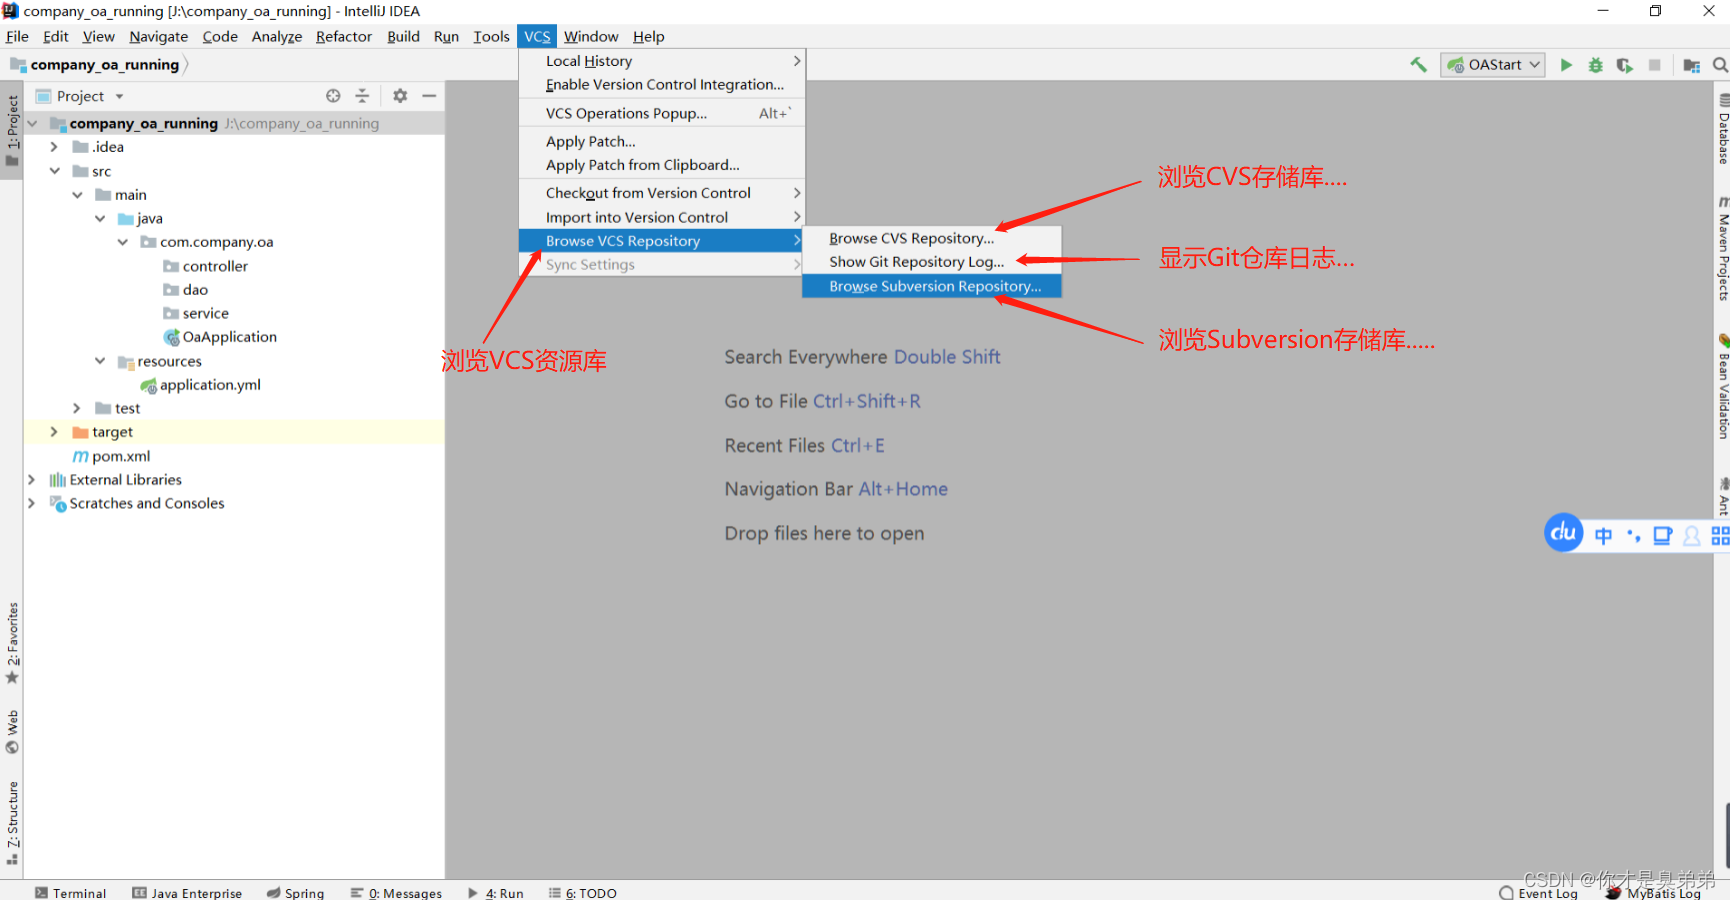Open the 0: Messages tool window
This screenshot has width=1730, height=900.
pos(396,893)
